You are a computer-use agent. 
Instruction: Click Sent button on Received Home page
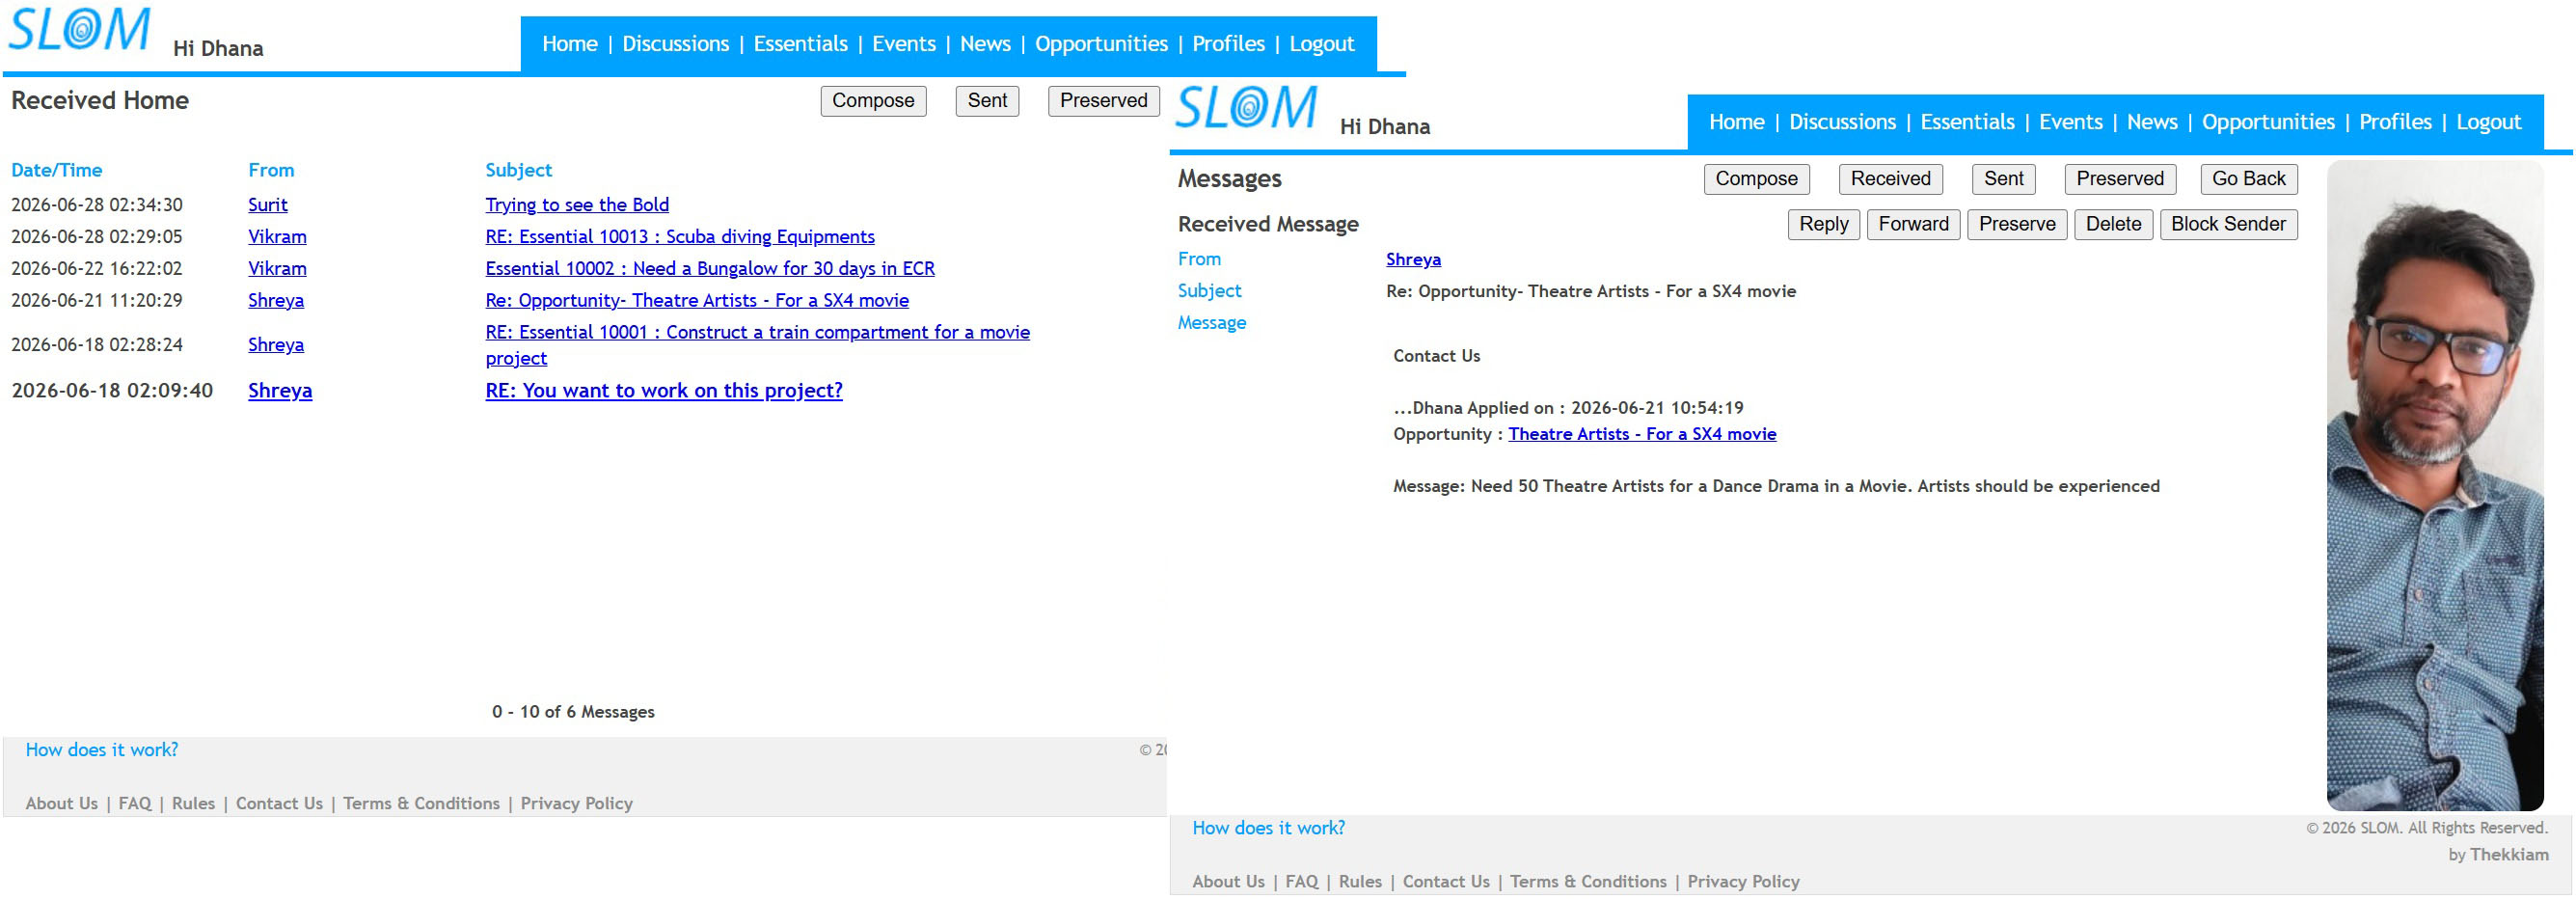click(987, 101)
